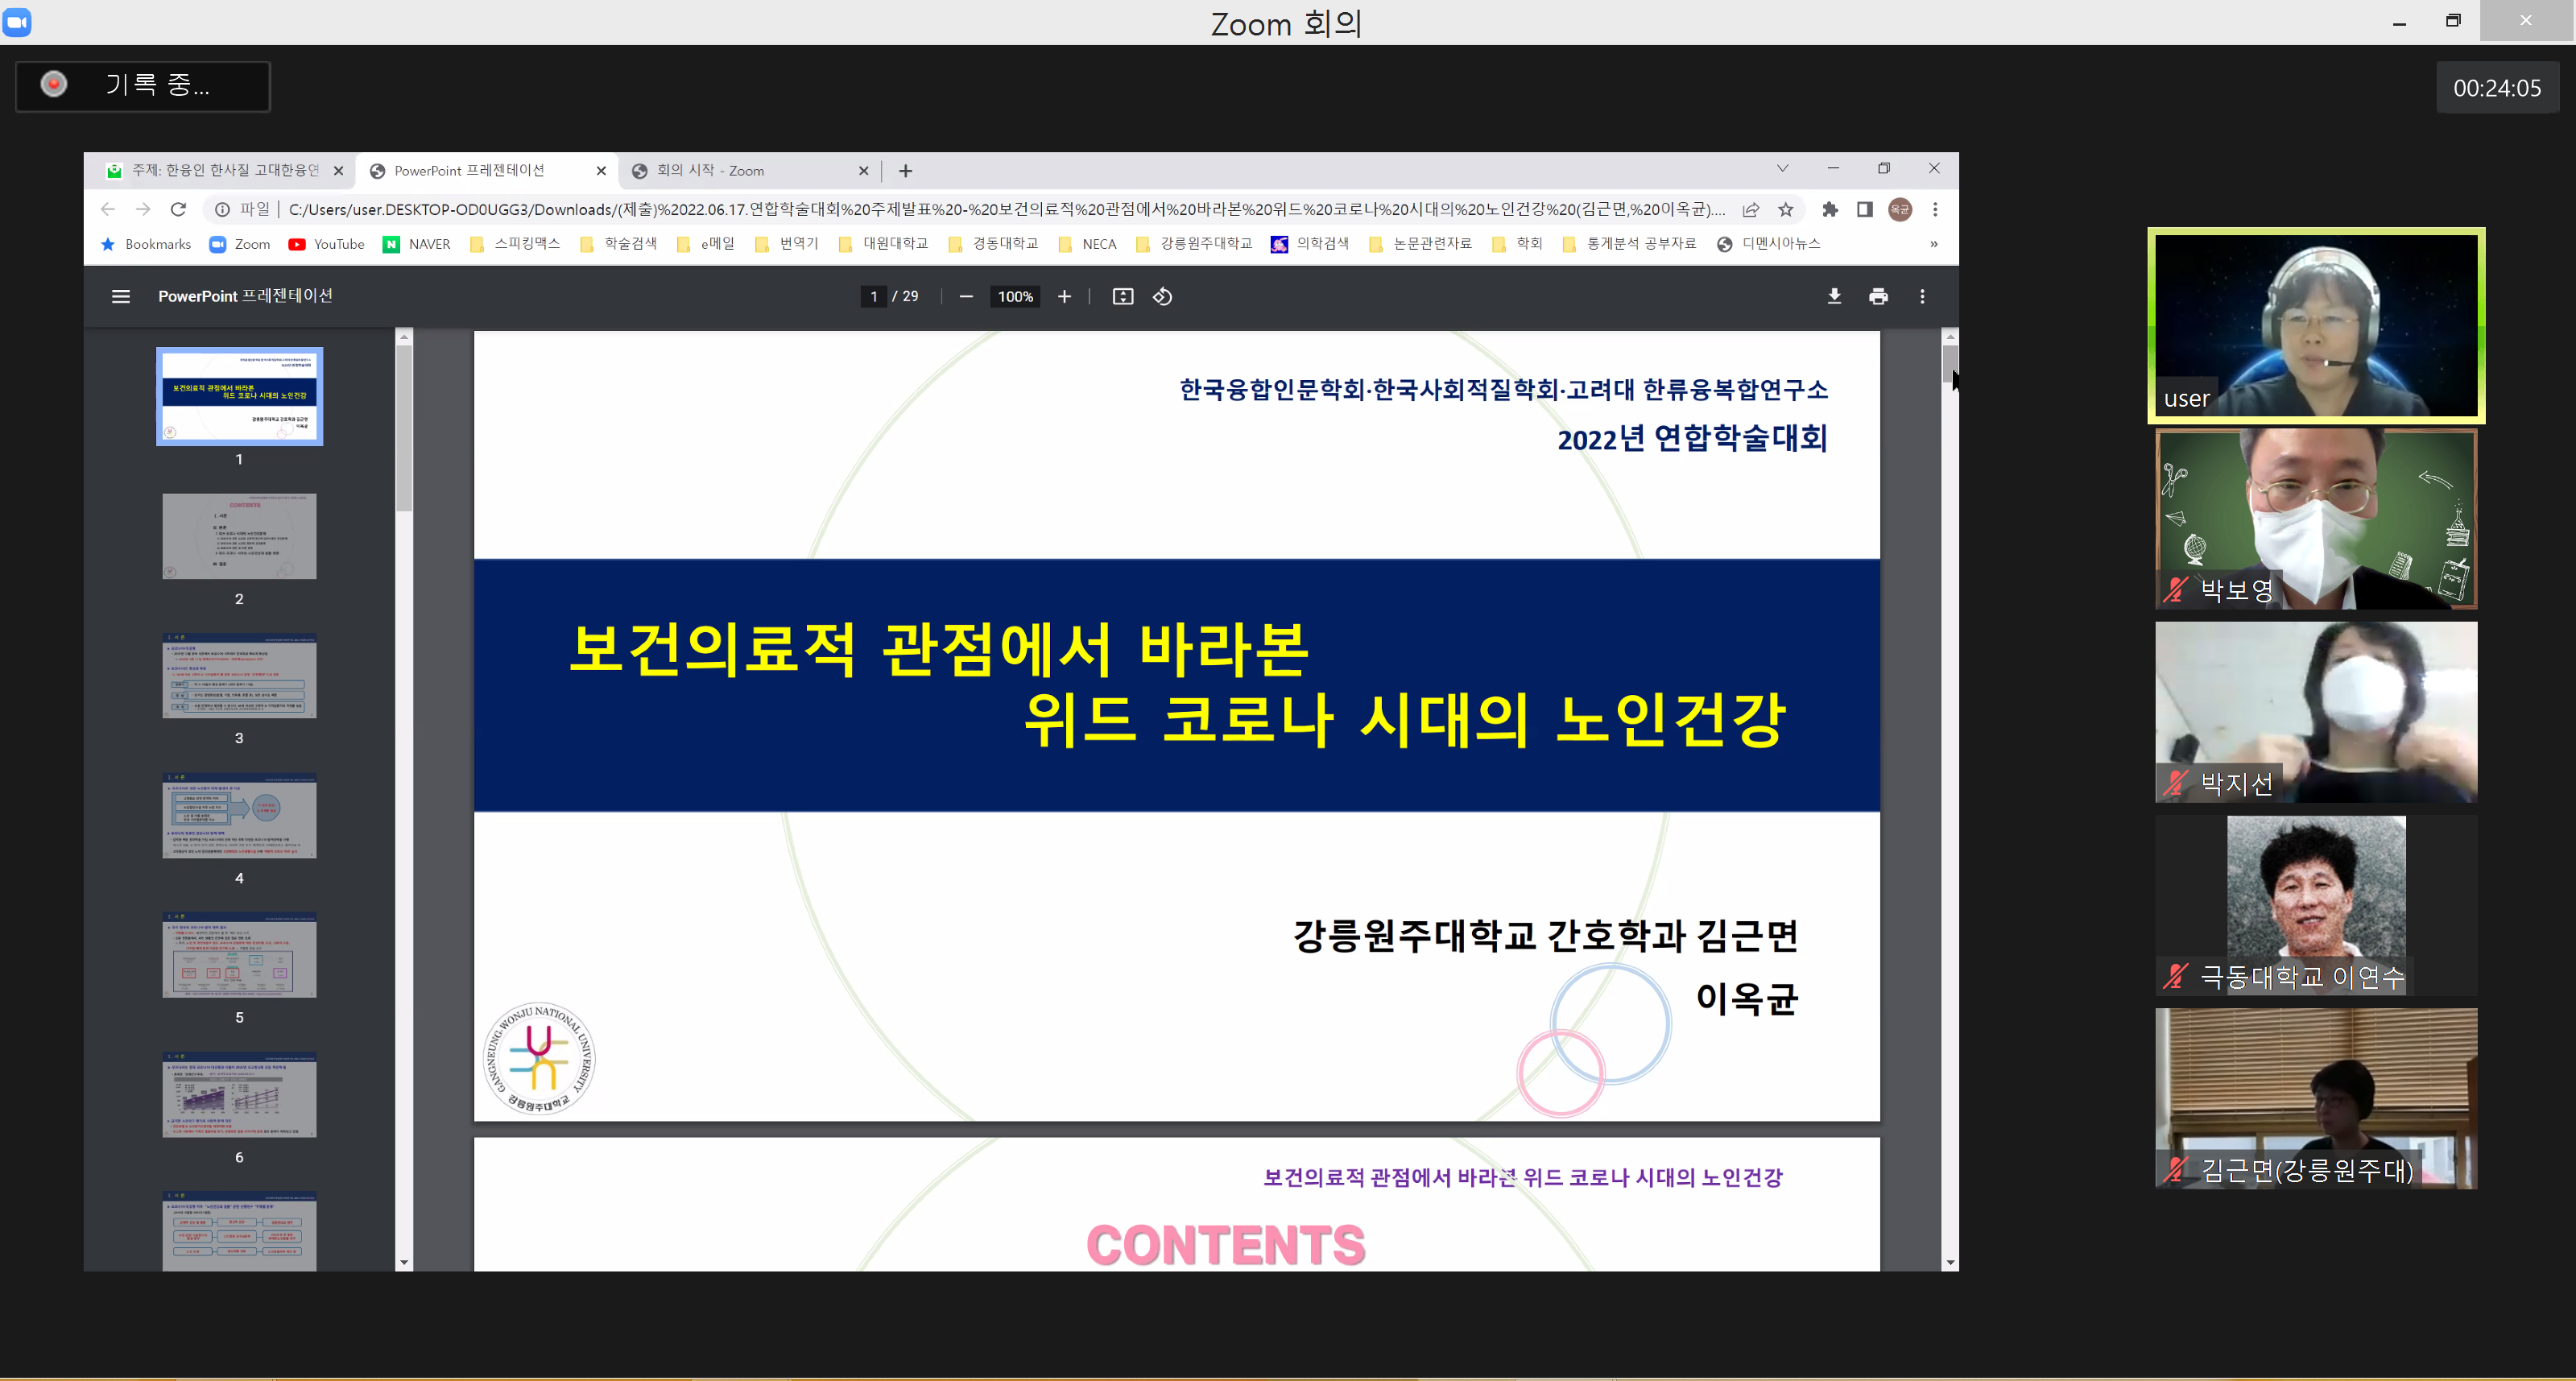Open the 디멘시아뉴스 bookmark
Image resolution: width=2576 pixels, height=1381 pixels.
[x=1768, y=244]
